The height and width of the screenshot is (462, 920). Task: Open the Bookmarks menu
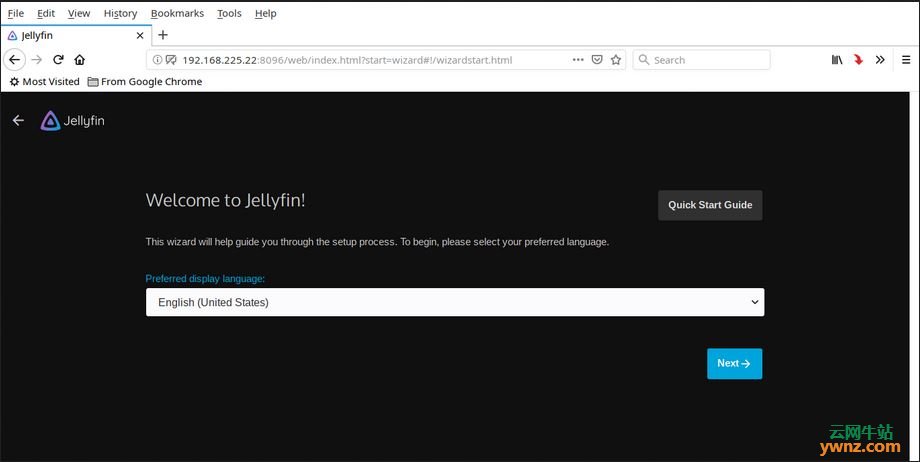[x=177, y=14]
